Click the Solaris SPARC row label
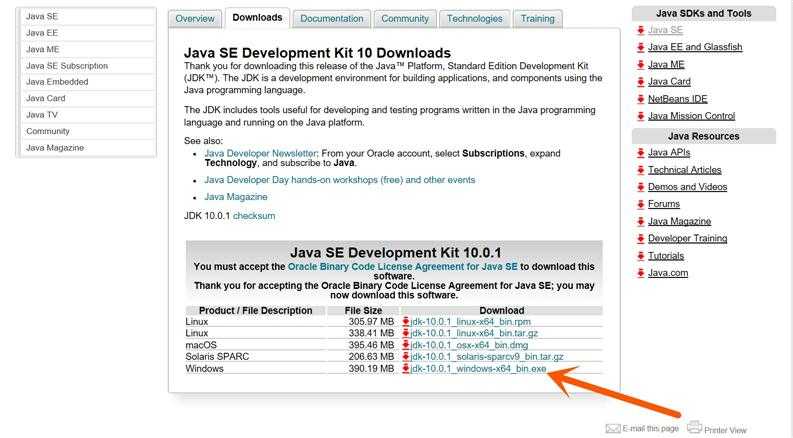Image resolution: width=793 pixels, height=438 pixels. 217,357
